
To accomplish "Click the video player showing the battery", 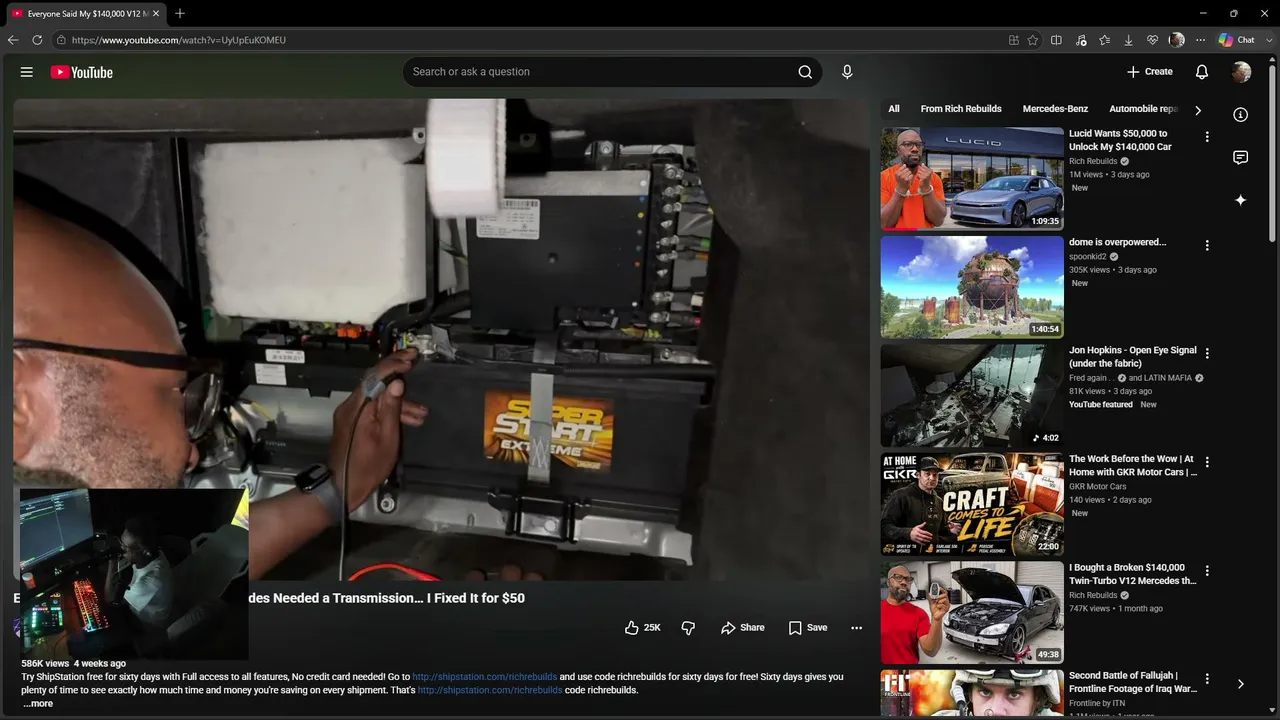I will click(441, 339).
